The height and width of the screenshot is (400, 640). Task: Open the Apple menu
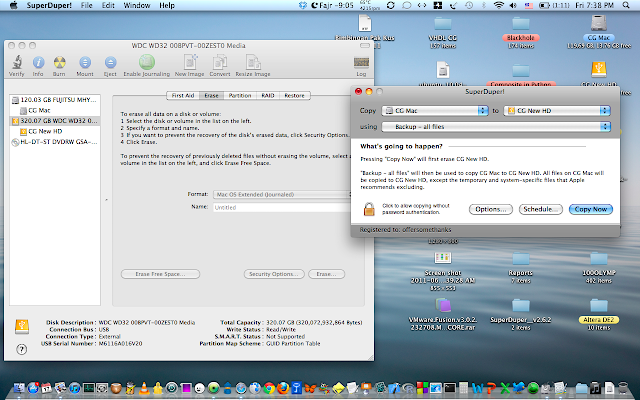point(13,5)
